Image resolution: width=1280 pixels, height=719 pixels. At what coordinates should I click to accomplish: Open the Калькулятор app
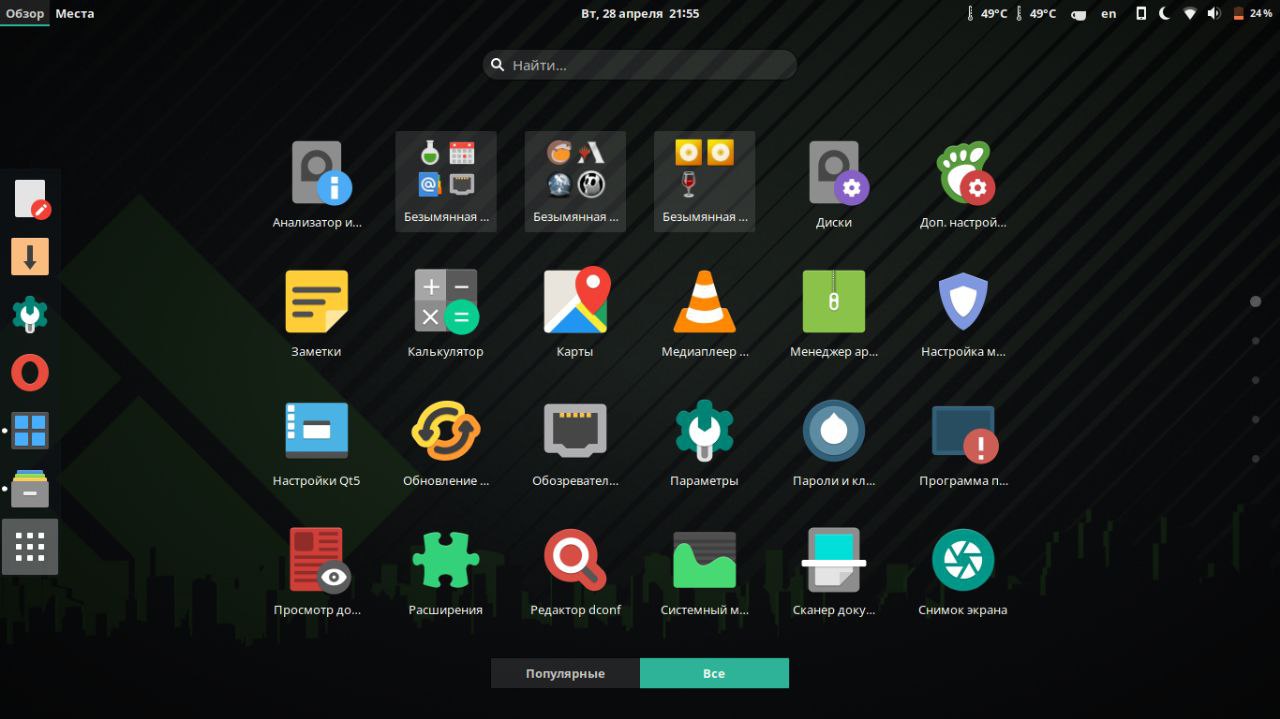tap(445, 312)
